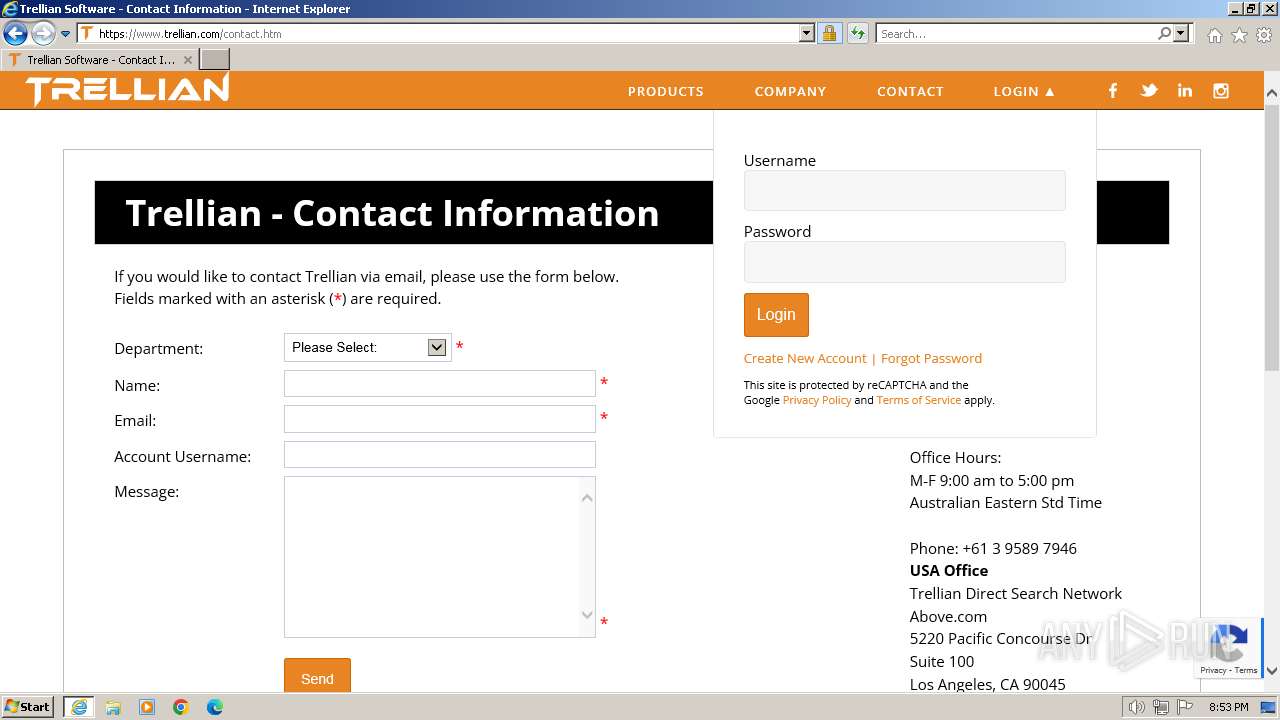Open Google Terms of Service link
The height and width of the screenshot is (720, 1280).
[918, 400]
